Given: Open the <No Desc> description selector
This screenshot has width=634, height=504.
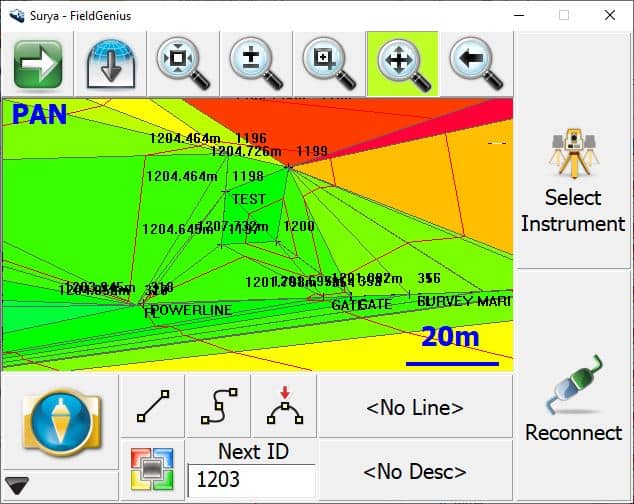Looking at the screenshot, I should coord(414,471).
